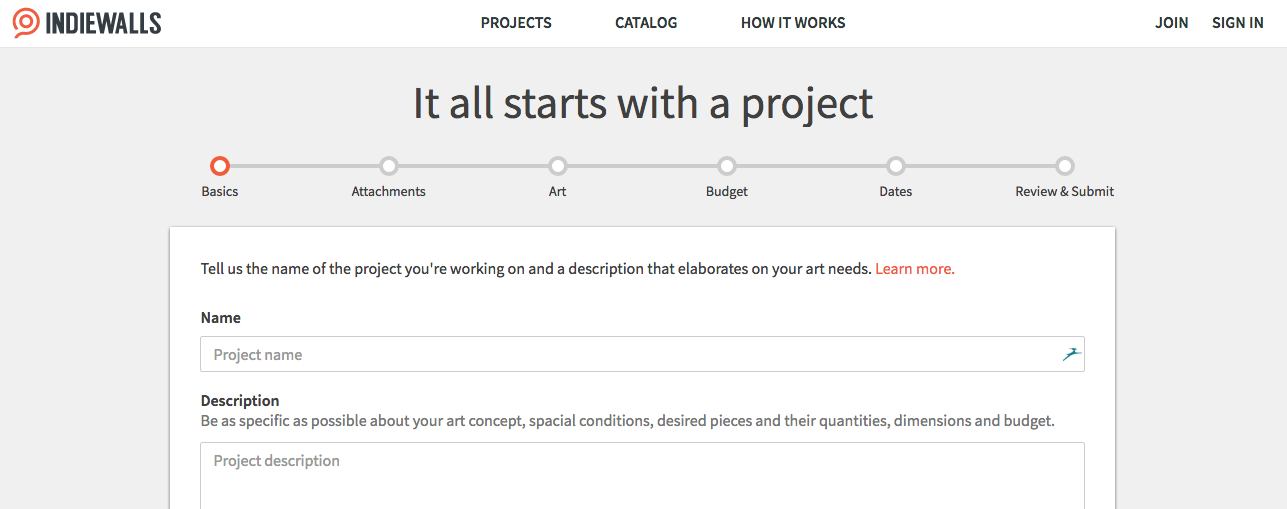Follow the Learn more link
1287x509 pixels.
coord(915,269)
